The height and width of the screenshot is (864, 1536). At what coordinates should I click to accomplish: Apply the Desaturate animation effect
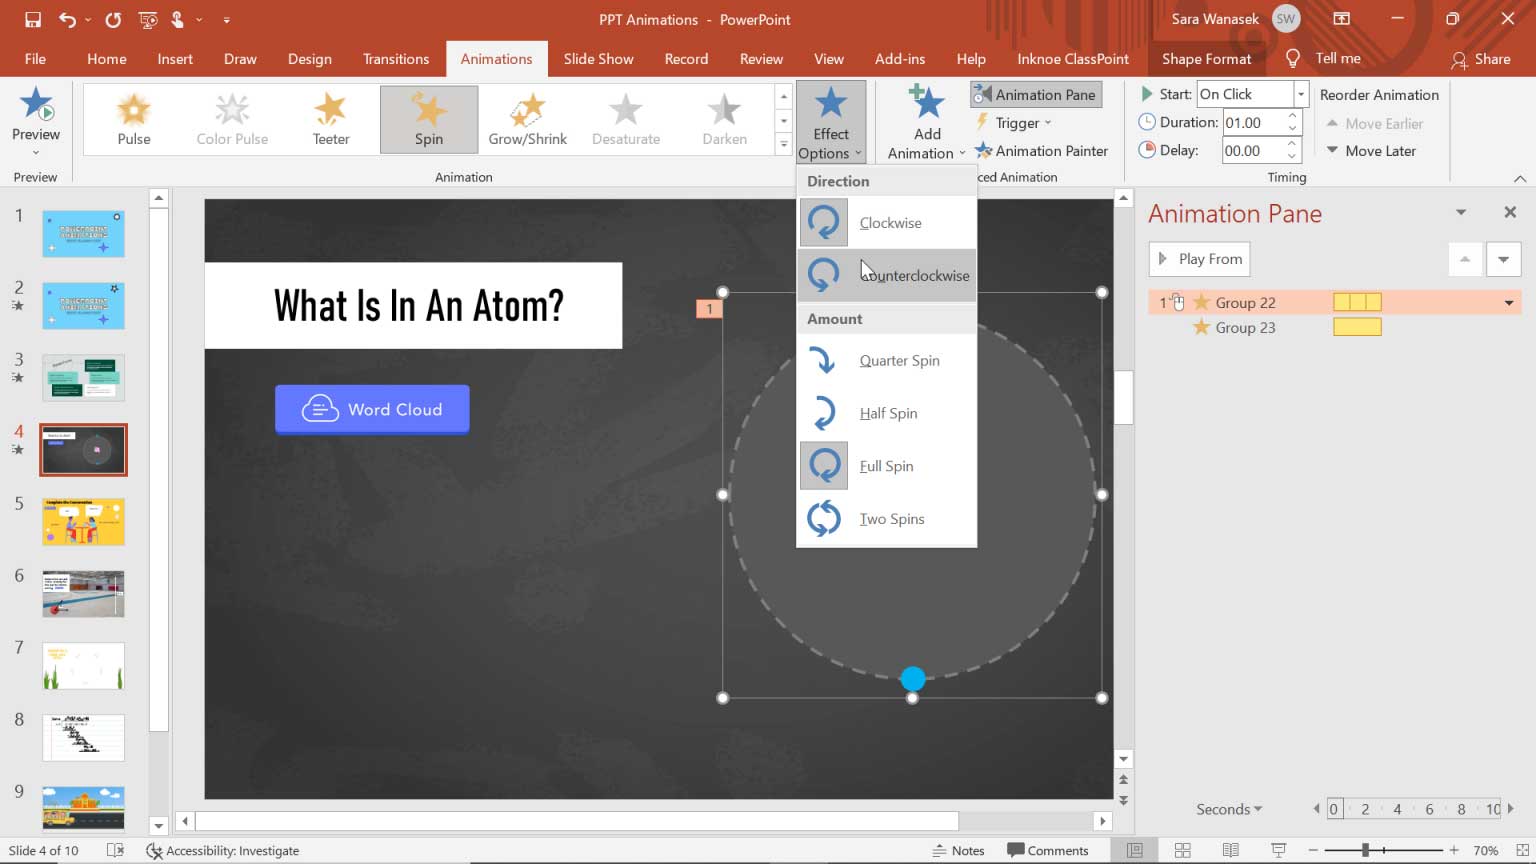click(x=625, y=118)
